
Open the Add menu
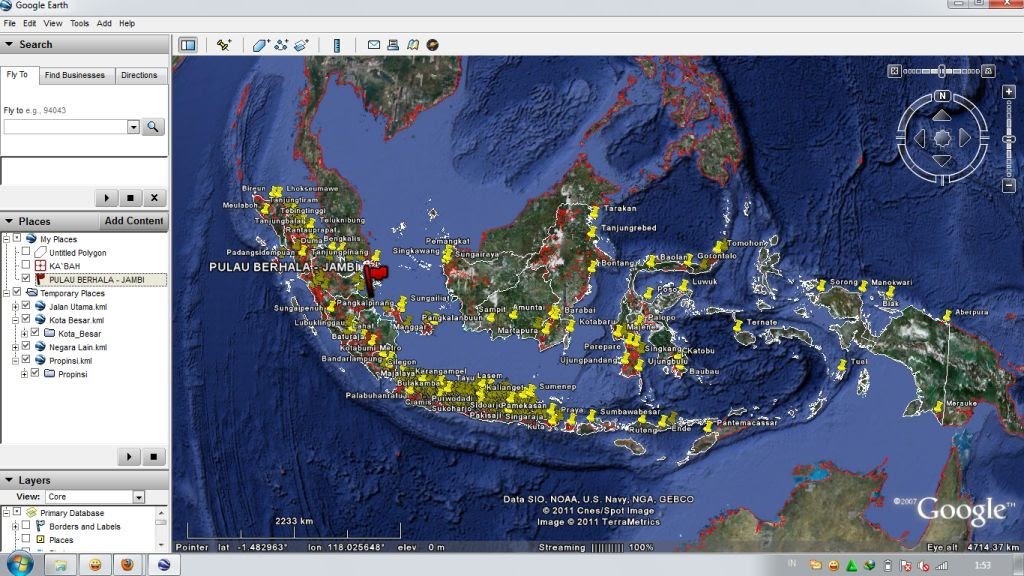click(104, 24)
